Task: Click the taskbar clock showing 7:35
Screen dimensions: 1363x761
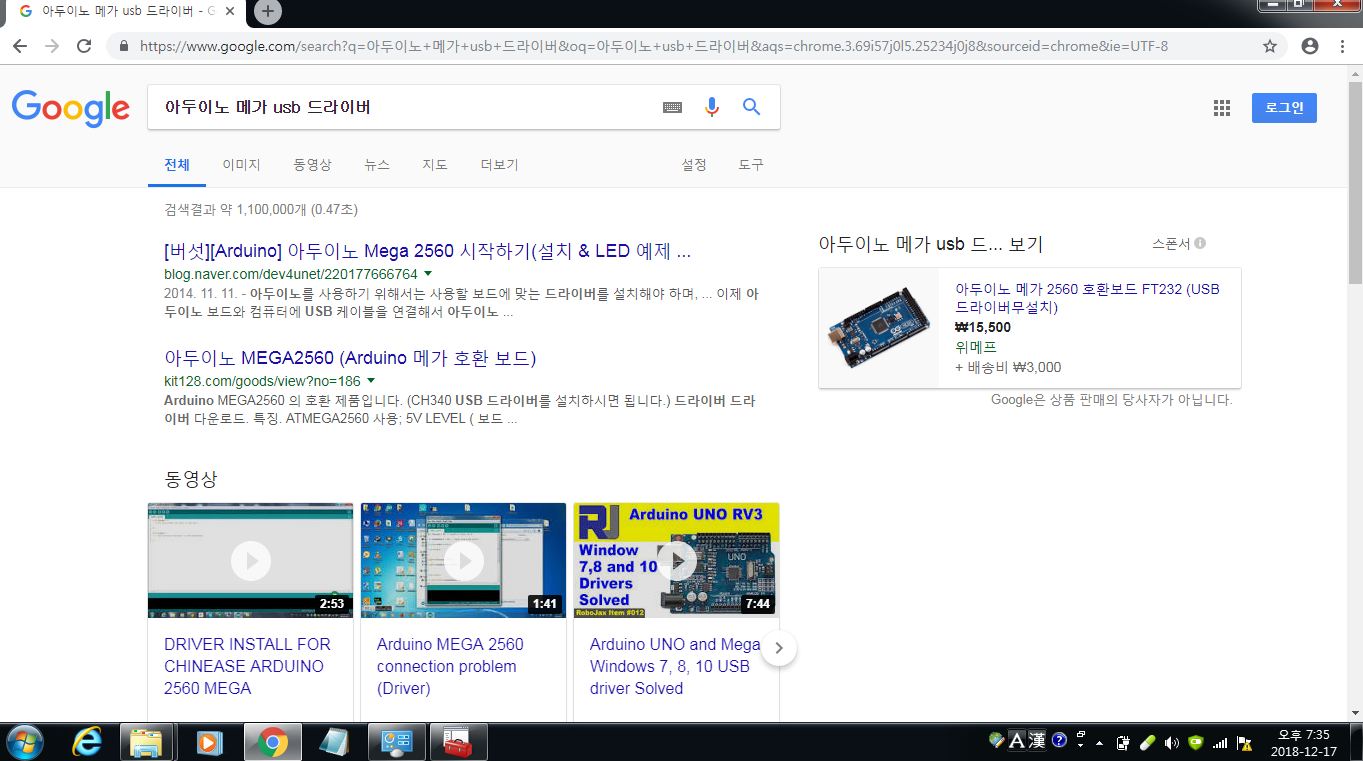Action: 1304,743
